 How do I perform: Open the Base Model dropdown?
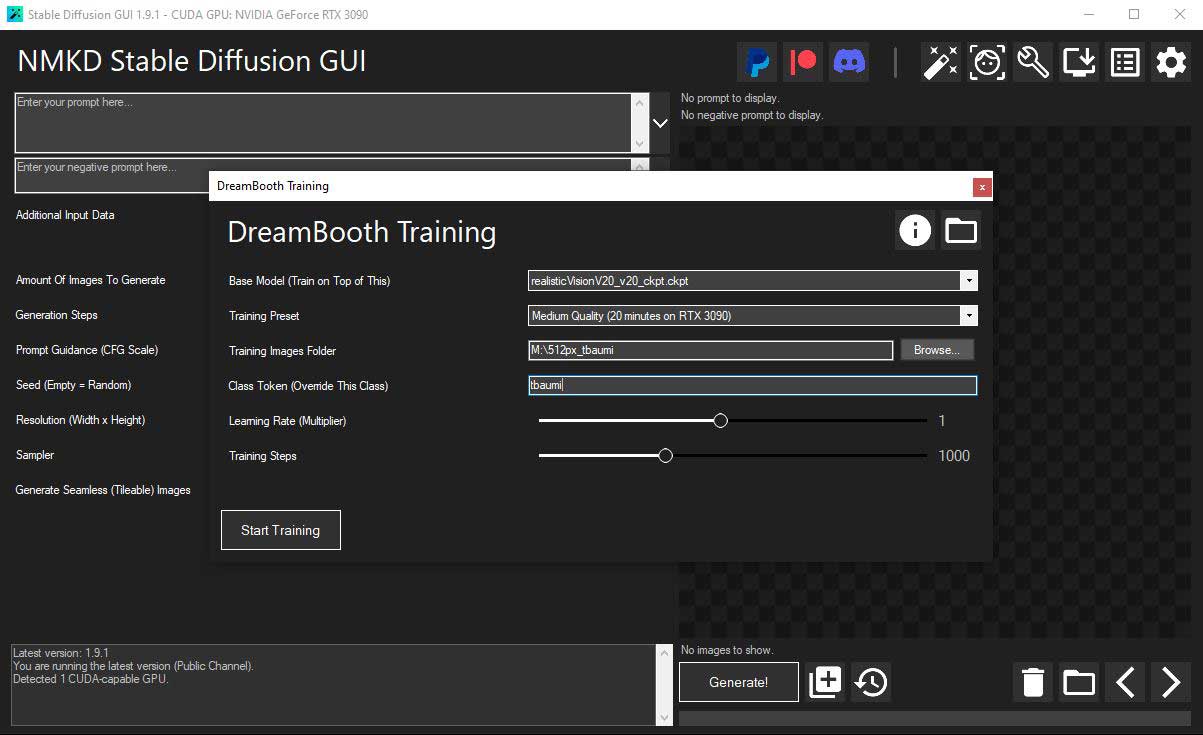[968, 281]
